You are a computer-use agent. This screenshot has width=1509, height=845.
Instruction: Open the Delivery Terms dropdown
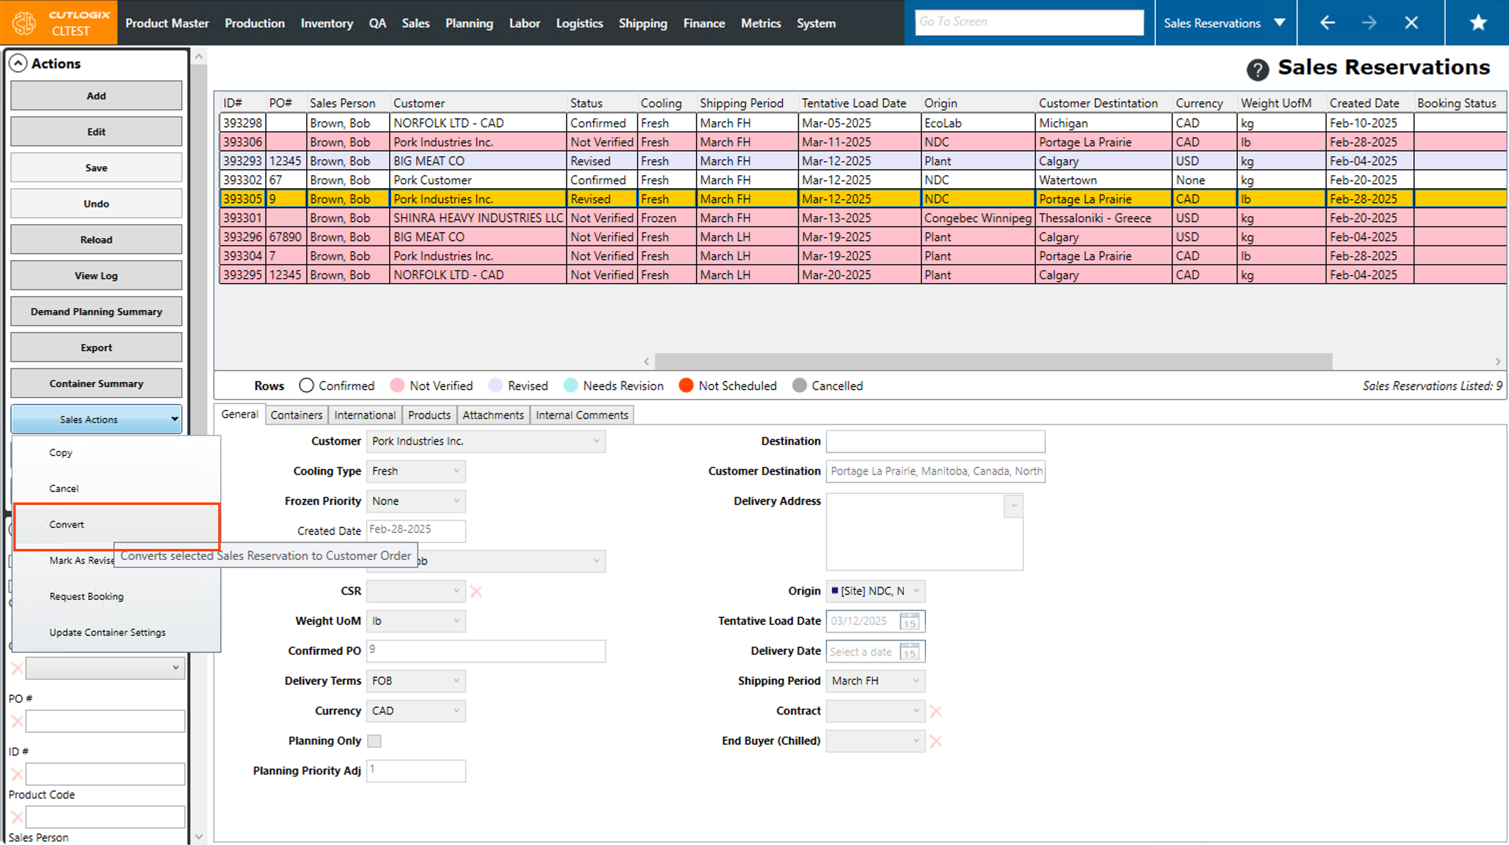415,681
